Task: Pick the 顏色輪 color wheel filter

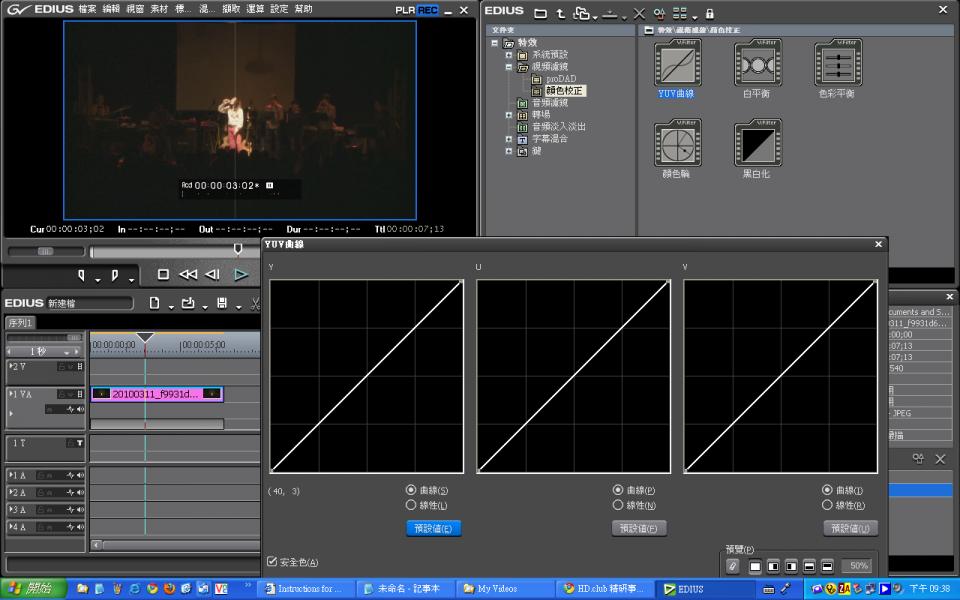Action: pyautogui.click(x=677, y=143)
